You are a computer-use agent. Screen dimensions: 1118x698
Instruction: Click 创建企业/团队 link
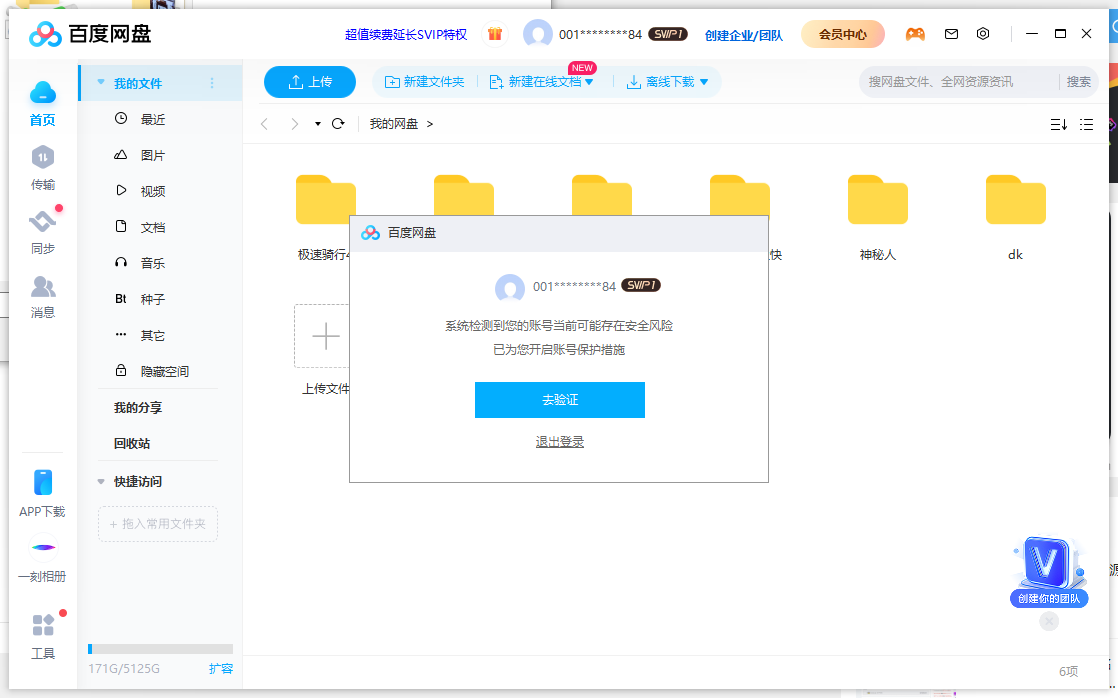point(744,35)
